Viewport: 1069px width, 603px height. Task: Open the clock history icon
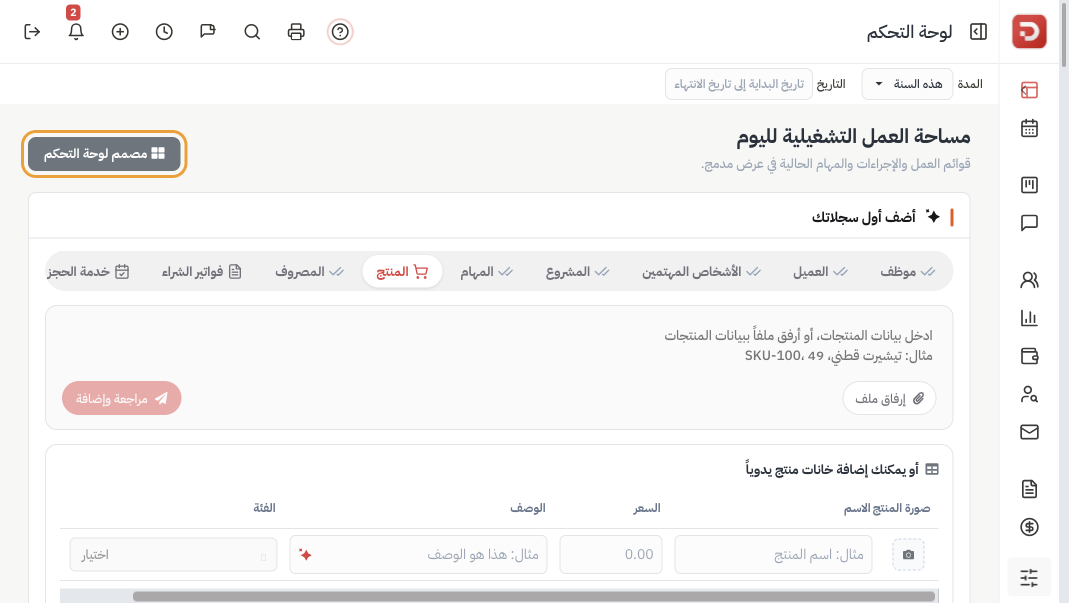164,31
